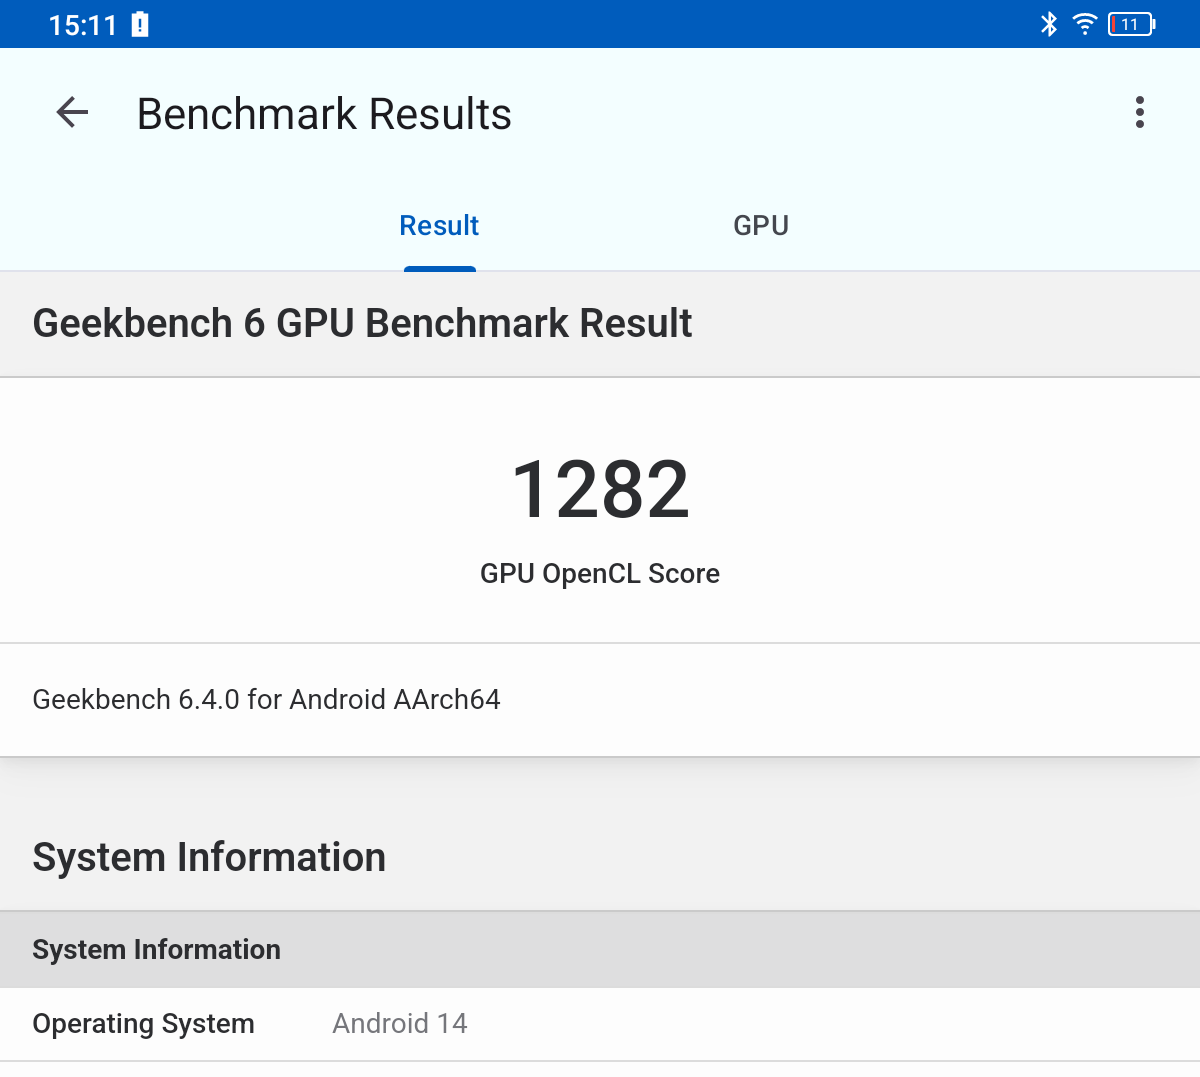Tap the Bluetooth status icon

point(1049,24)
